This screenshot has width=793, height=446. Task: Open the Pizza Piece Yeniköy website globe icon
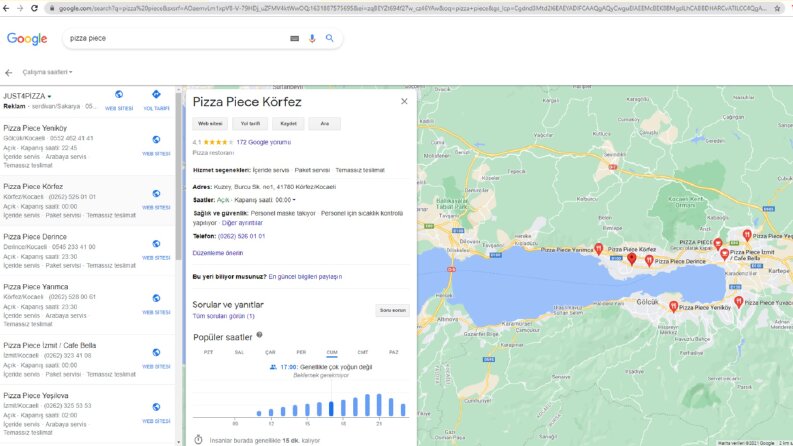[x=156, y=140]
